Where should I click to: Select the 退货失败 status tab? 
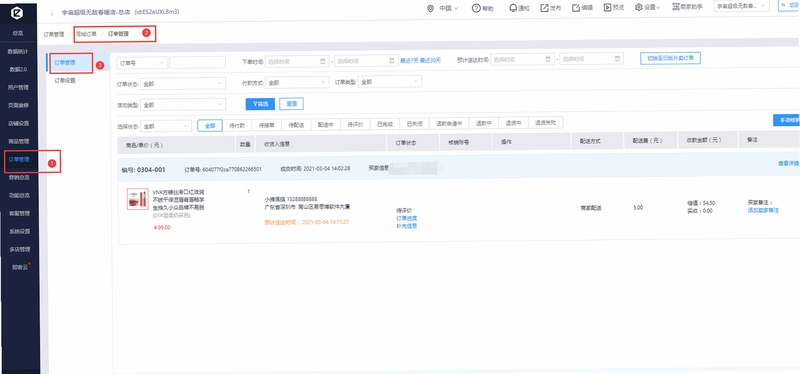pyautogui.click(x=546, y=122)
